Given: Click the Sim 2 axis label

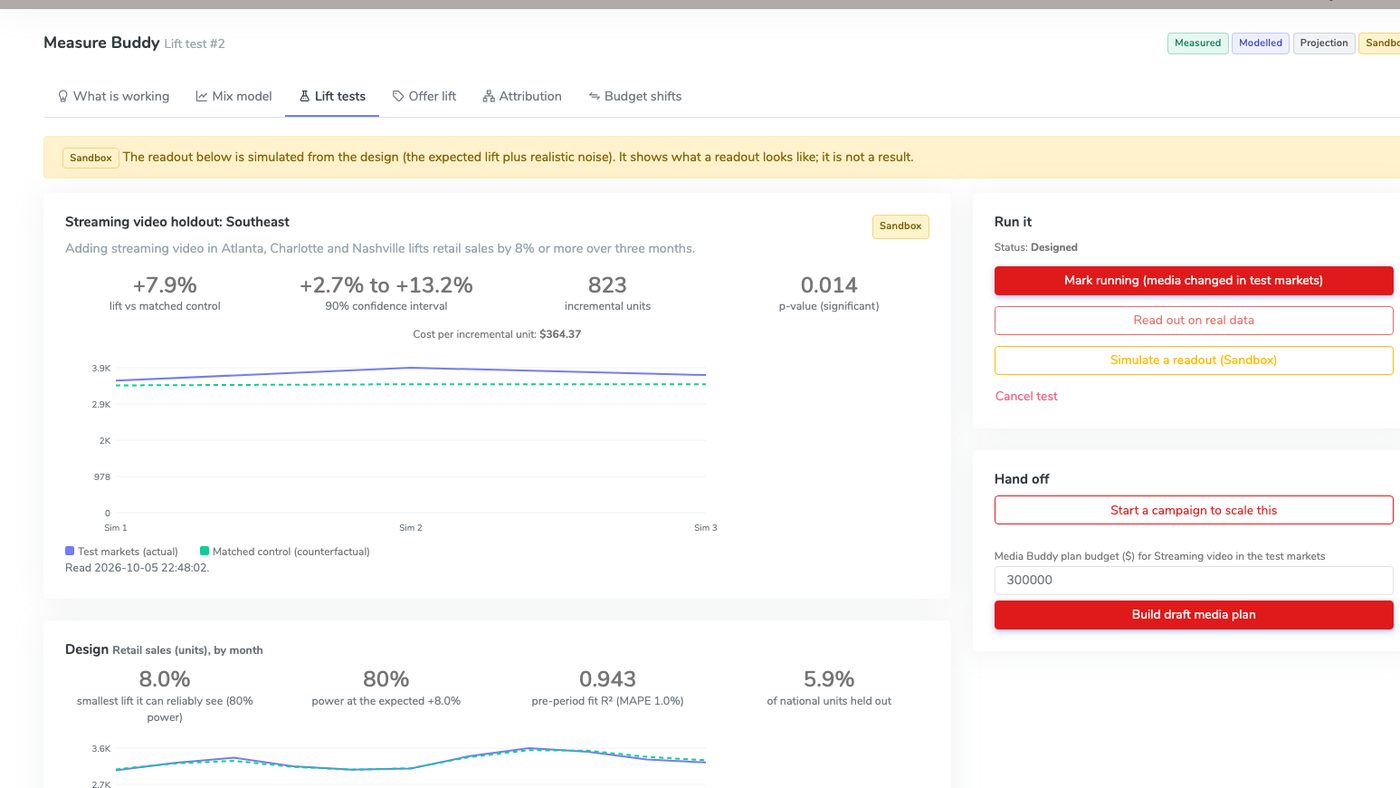Looking at the screenshot, I should click(411, 527).
